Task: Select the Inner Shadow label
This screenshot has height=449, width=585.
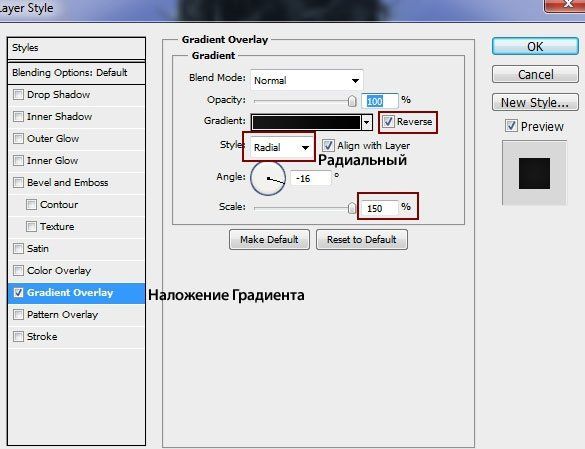Action: [59, 116]
